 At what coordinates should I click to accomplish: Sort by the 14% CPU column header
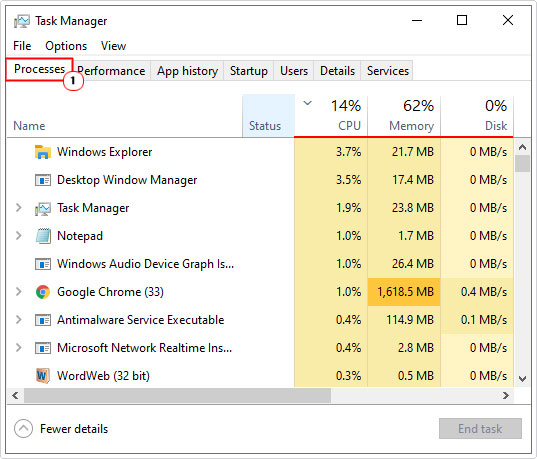[331, 116]
